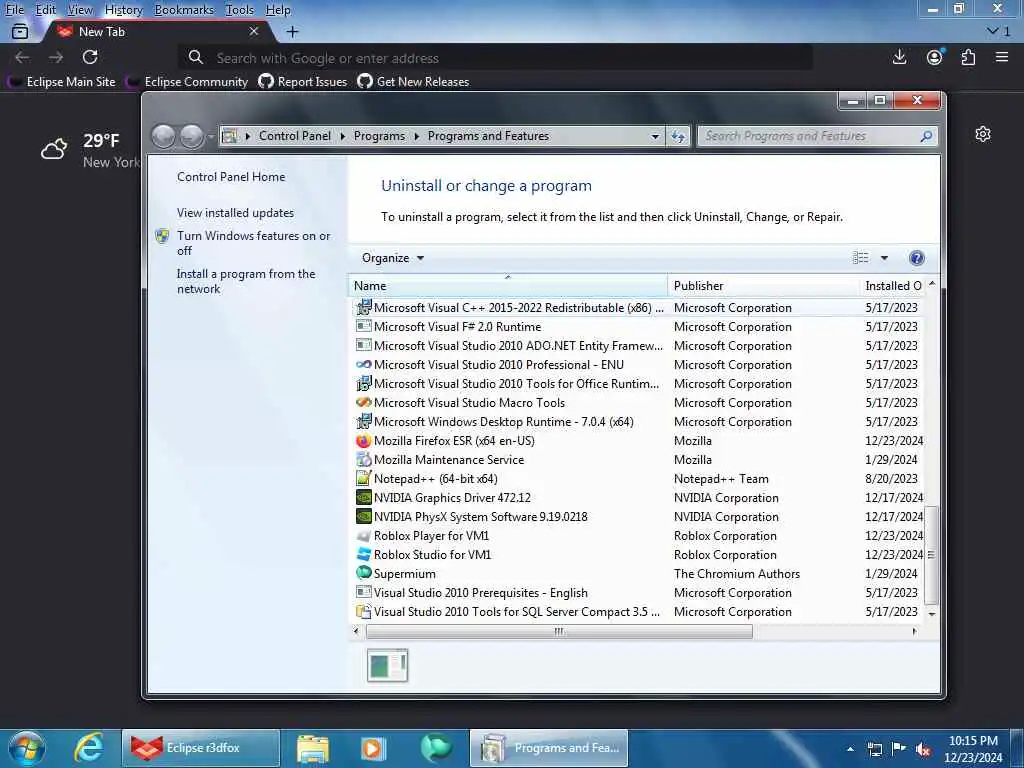1024x768 pixels.
Task: Expand the arrow after Control Panel breadcrumb
Action: tap(343, 136)
